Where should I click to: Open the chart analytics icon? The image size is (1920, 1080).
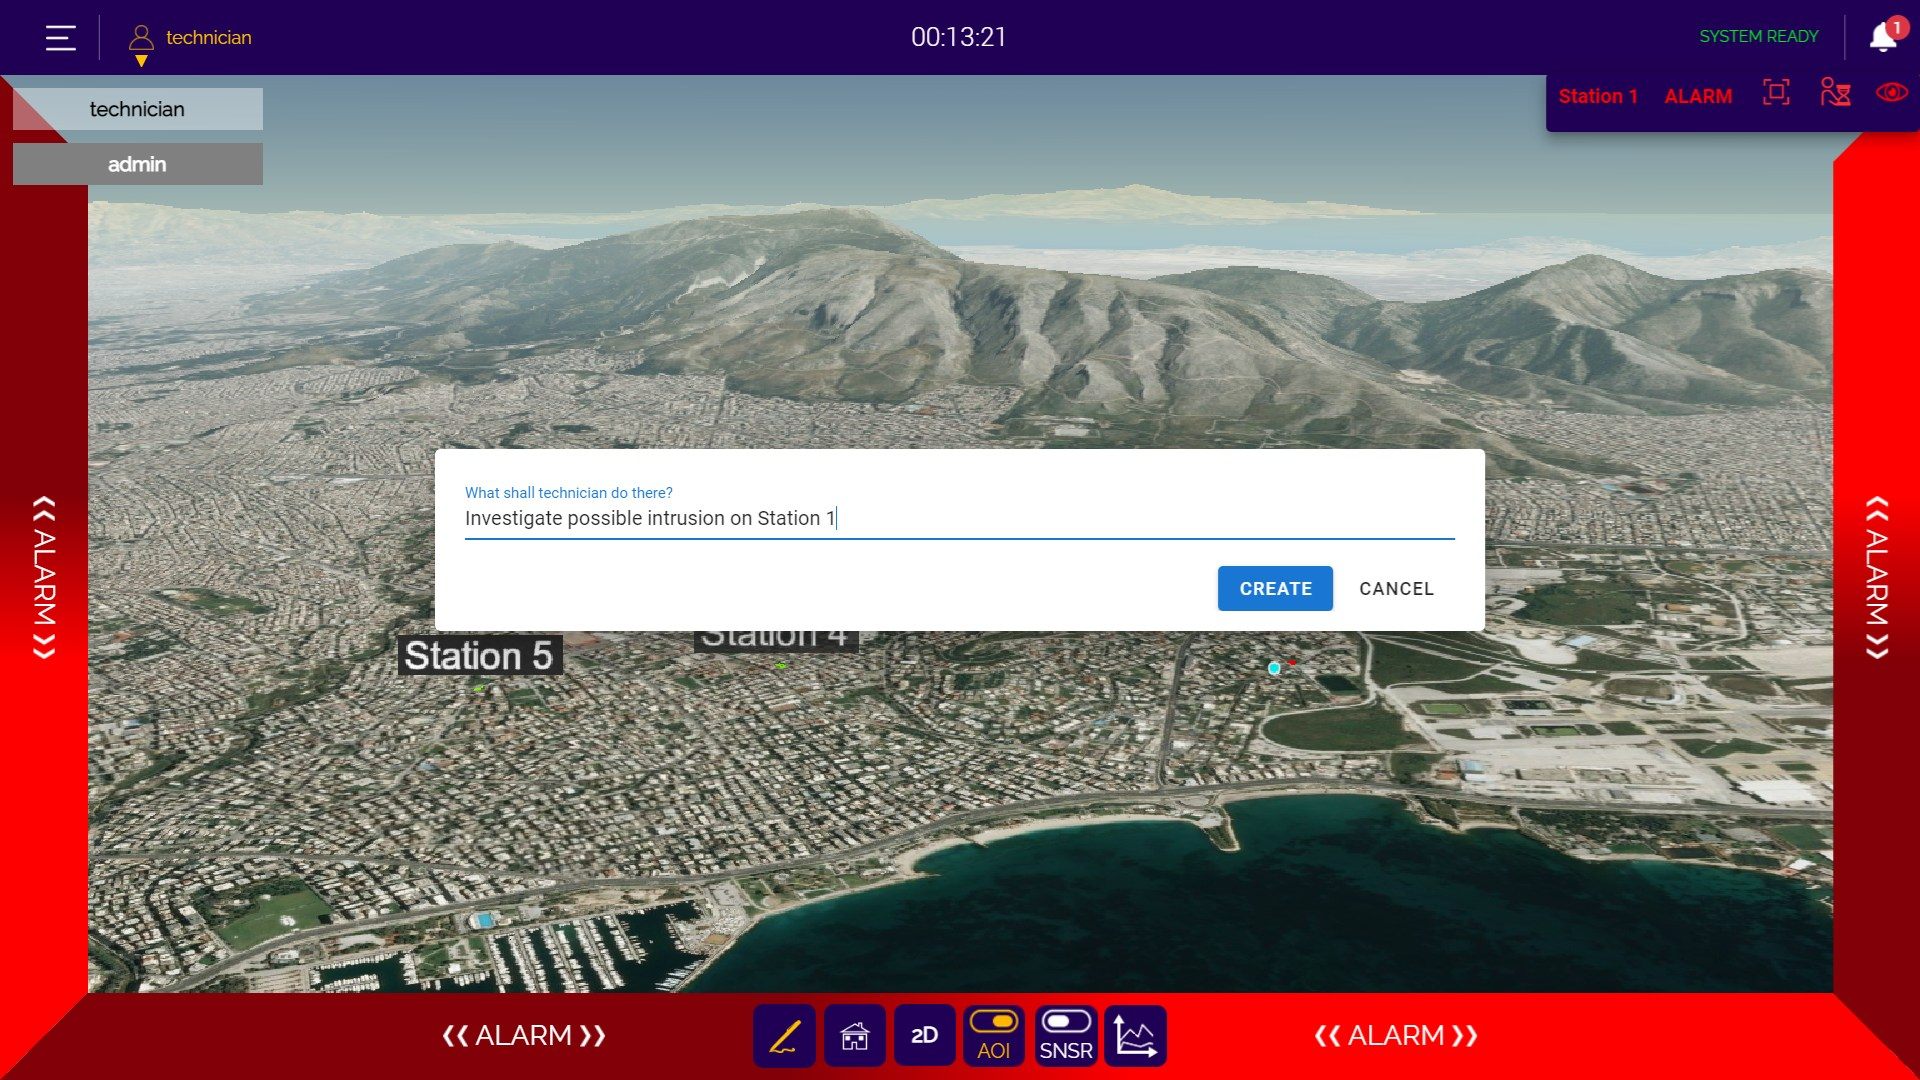[1135, 1036]
